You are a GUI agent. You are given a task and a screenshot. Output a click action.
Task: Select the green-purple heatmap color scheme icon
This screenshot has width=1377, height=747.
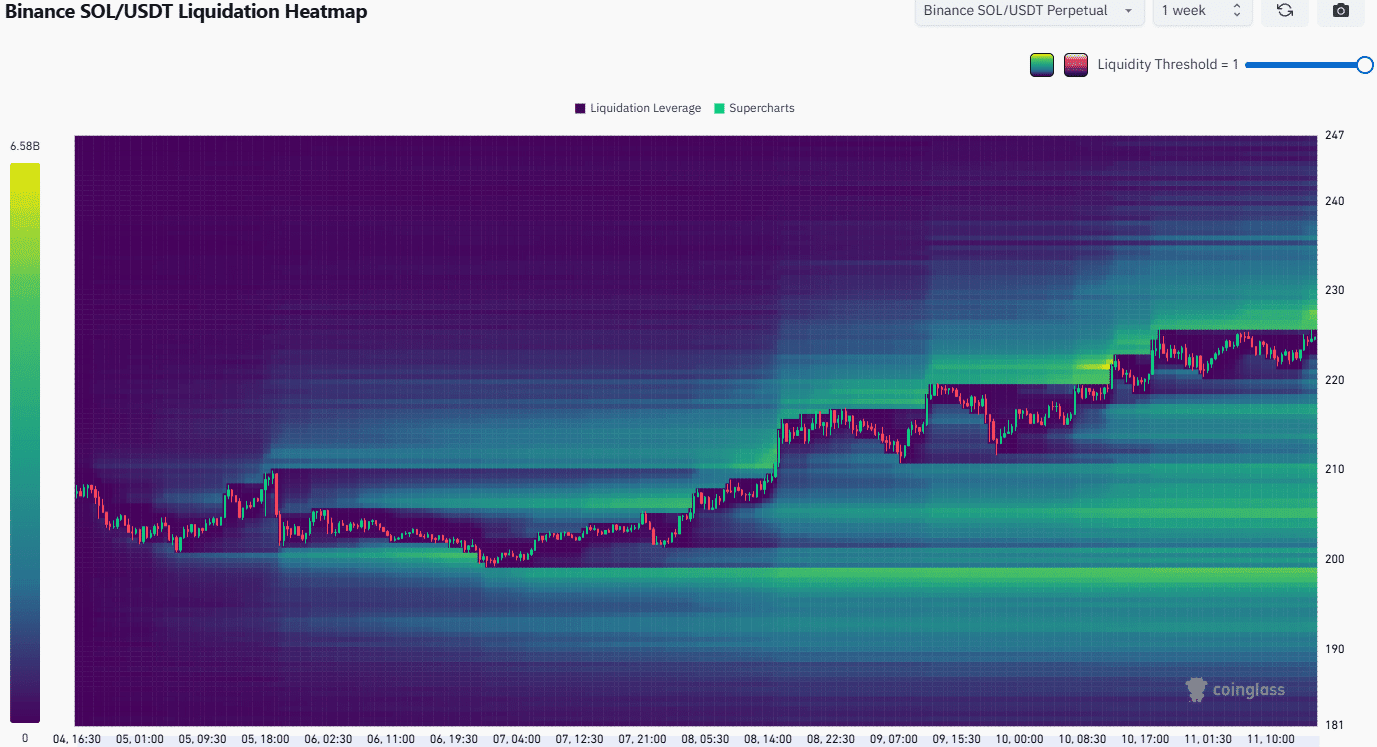tap(1041, 64)
